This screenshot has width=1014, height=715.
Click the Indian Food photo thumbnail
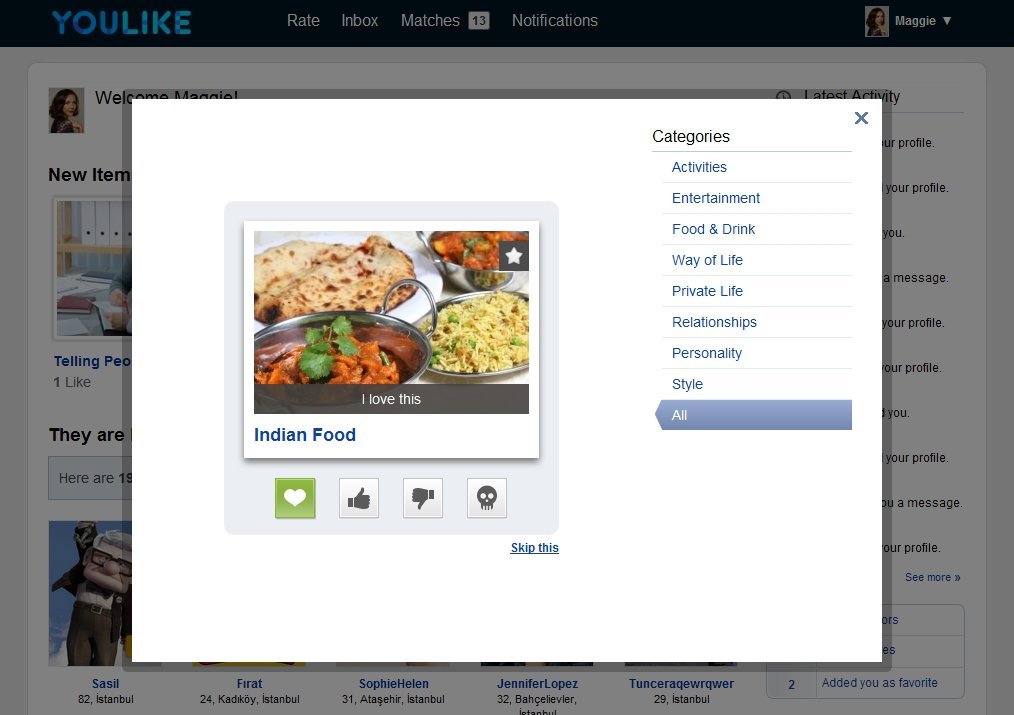click(x=391, y=308)
